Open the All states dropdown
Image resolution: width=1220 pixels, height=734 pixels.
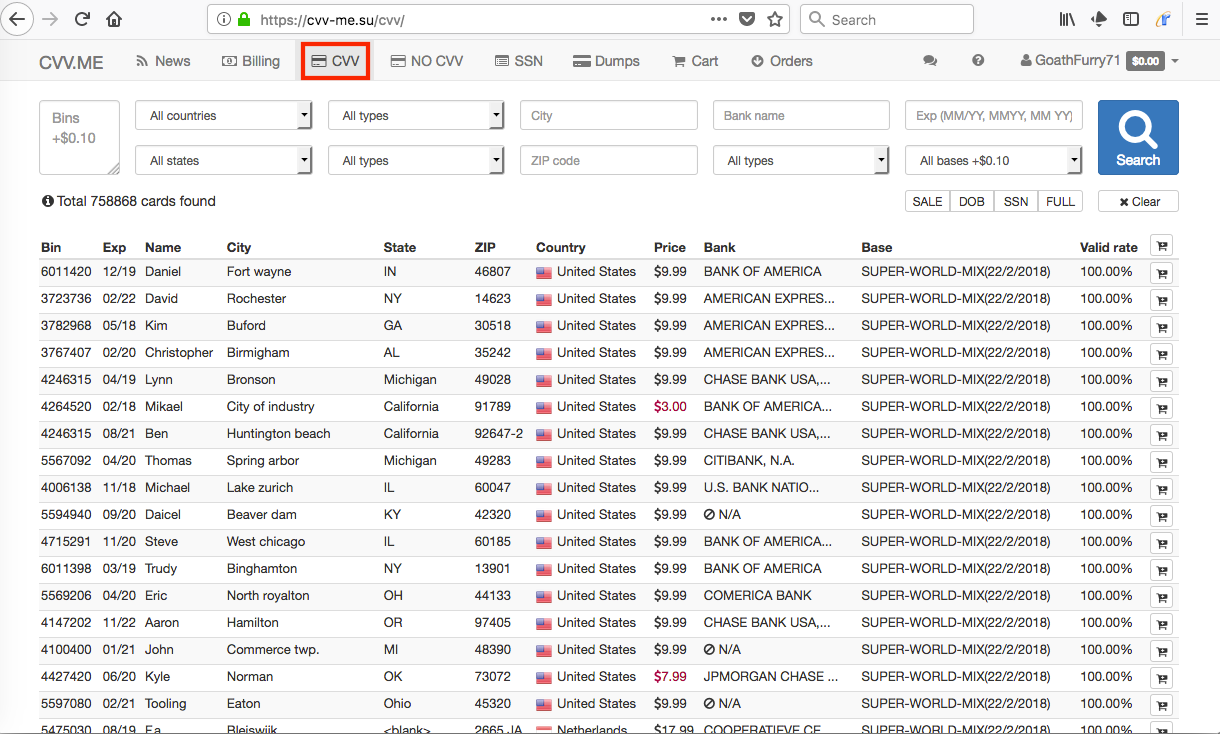click(224, 160)
